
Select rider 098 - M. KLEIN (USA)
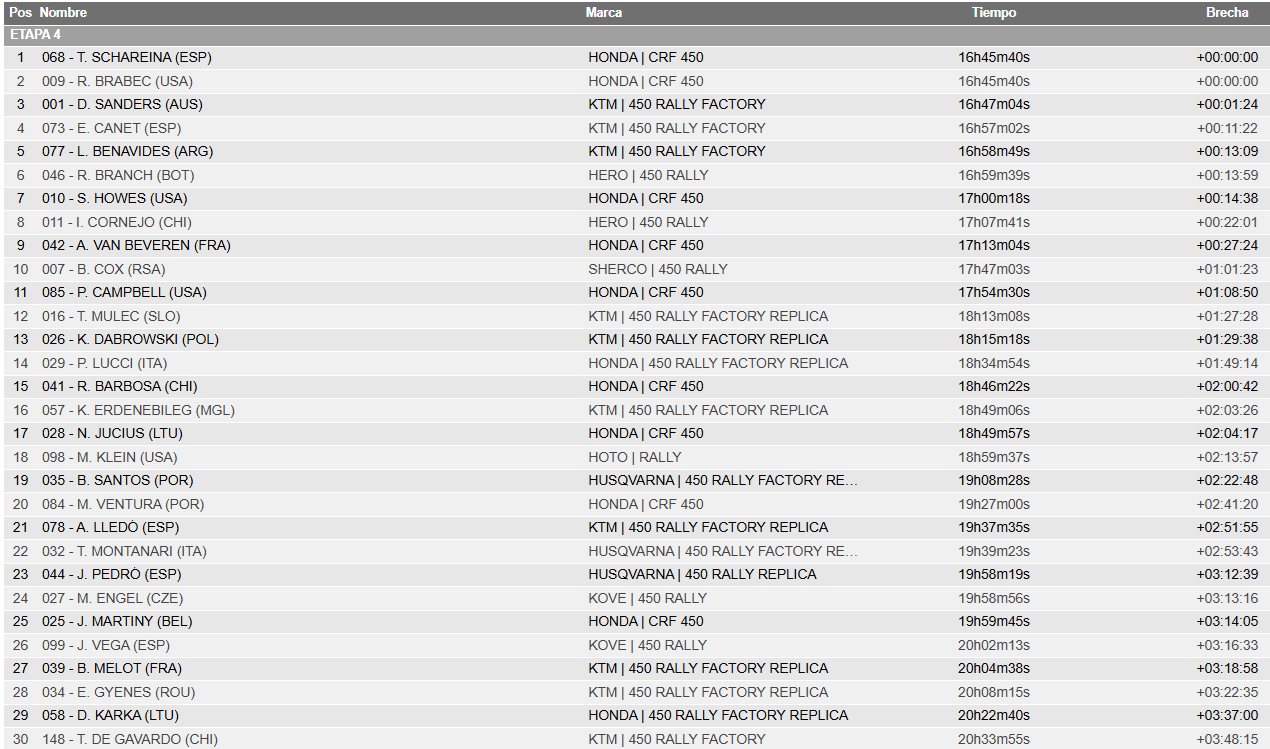(109, 457)
